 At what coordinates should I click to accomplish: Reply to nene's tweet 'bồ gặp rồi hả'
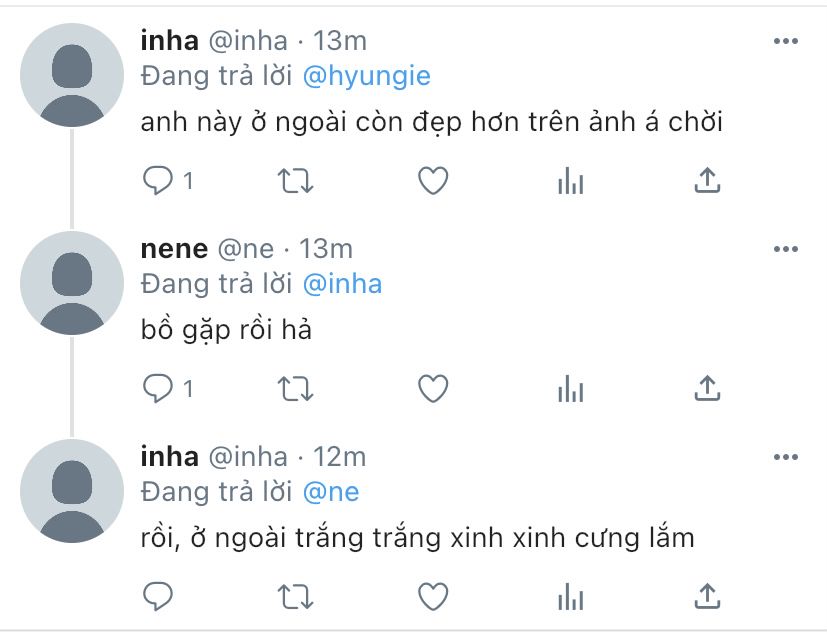tap(158, 389)
